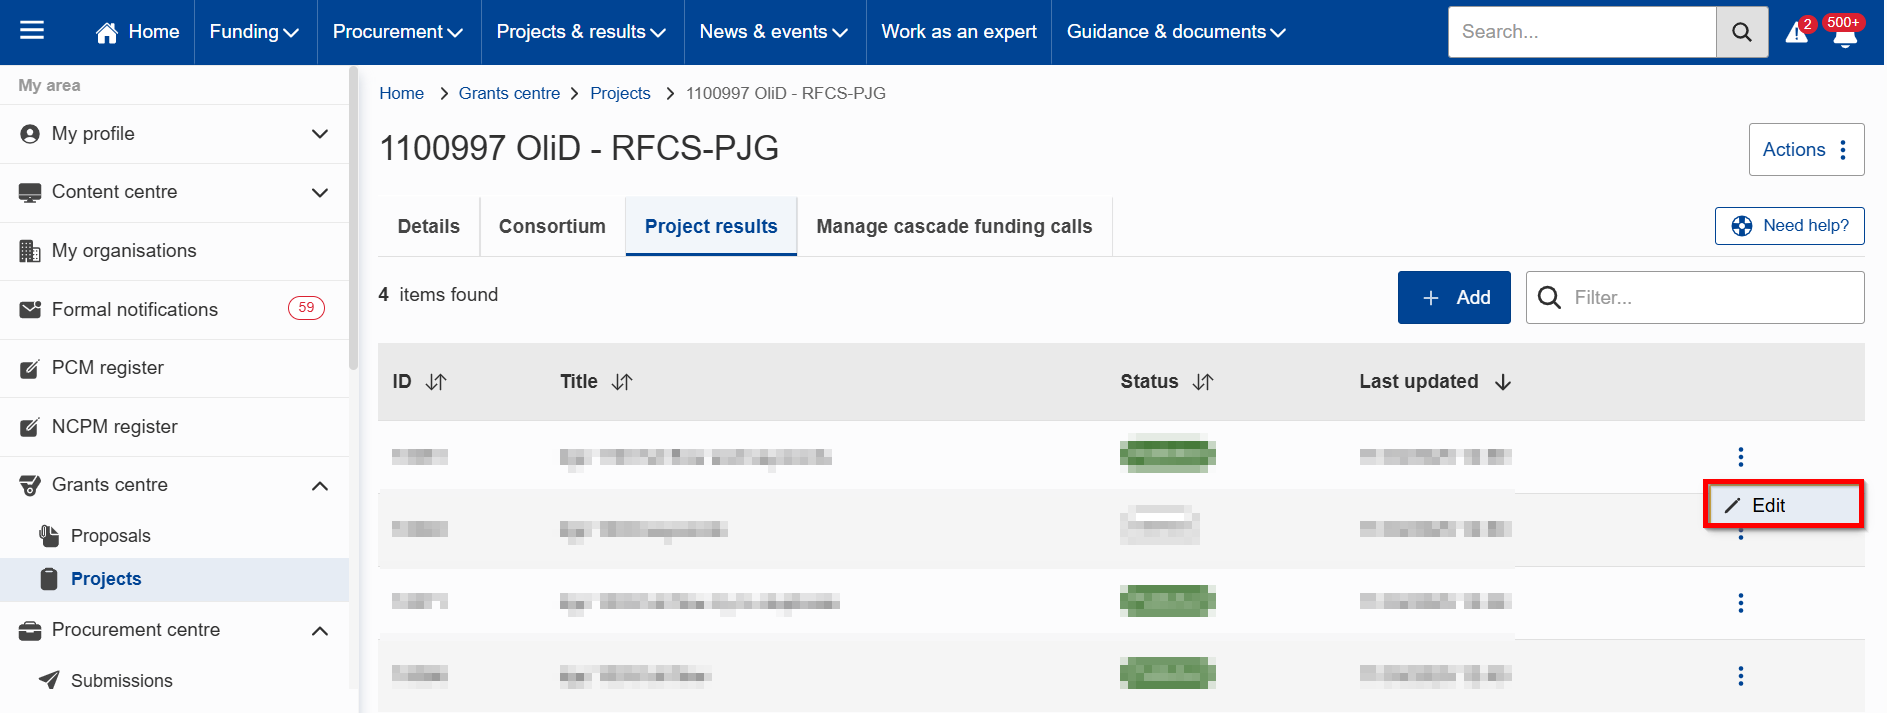1887x713 pixels.
Task: Open the alert warning notifications icon
Action: 1797,32
